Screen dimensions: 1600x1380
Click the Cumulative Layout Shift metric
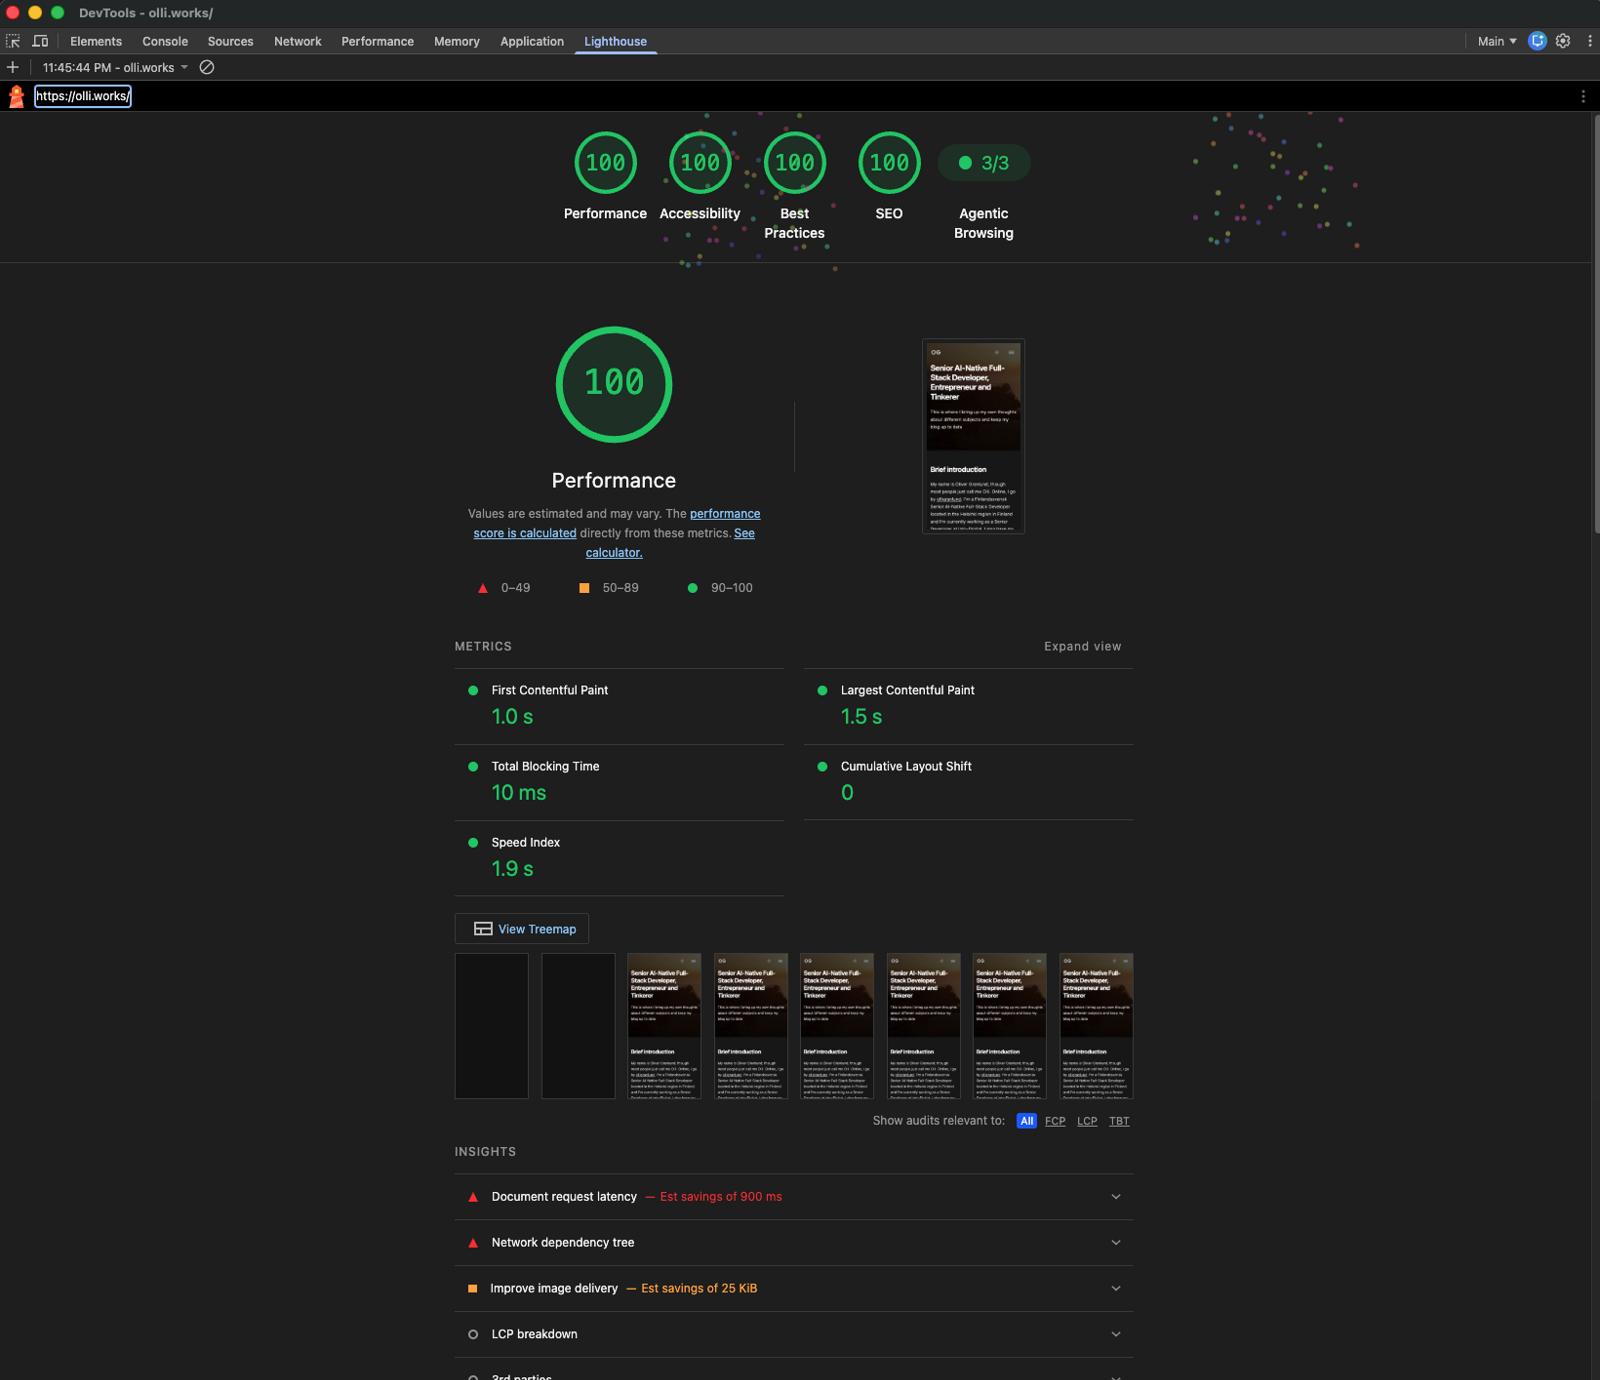tap(968, 782)
